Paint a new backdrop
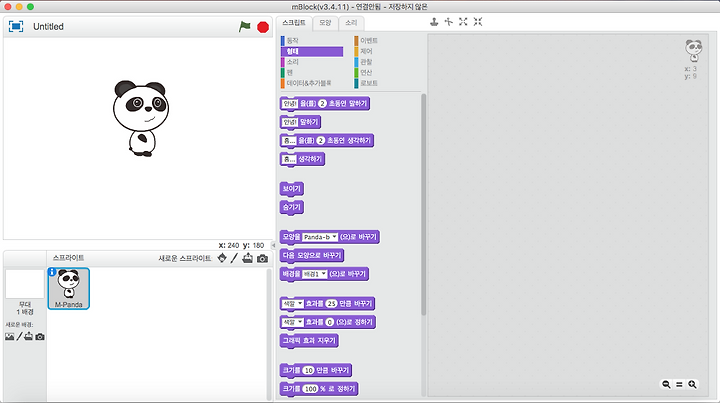This screenshot has width=720, height=403. click(19, 336)
